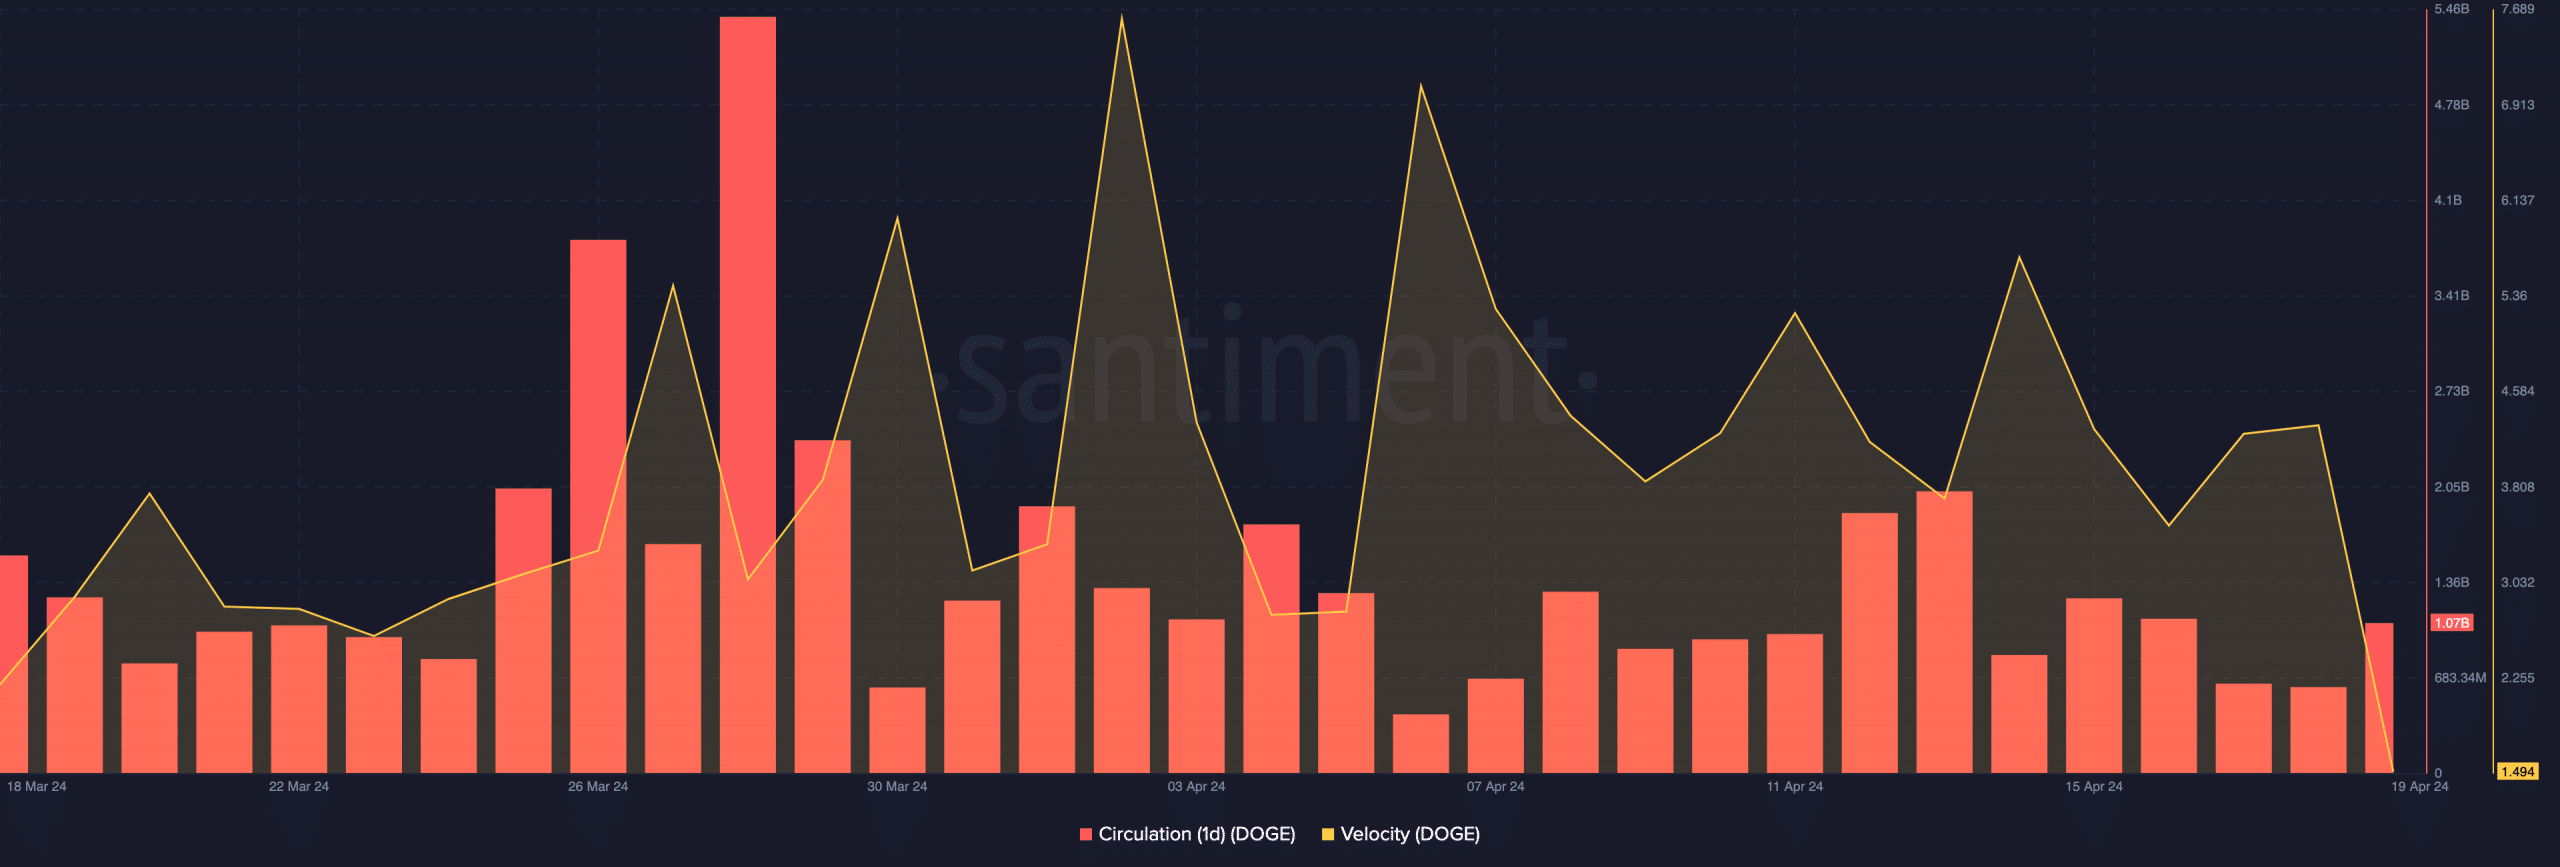
Task: Click the 3.808 velocity axis label
Action: [2518, 487]
